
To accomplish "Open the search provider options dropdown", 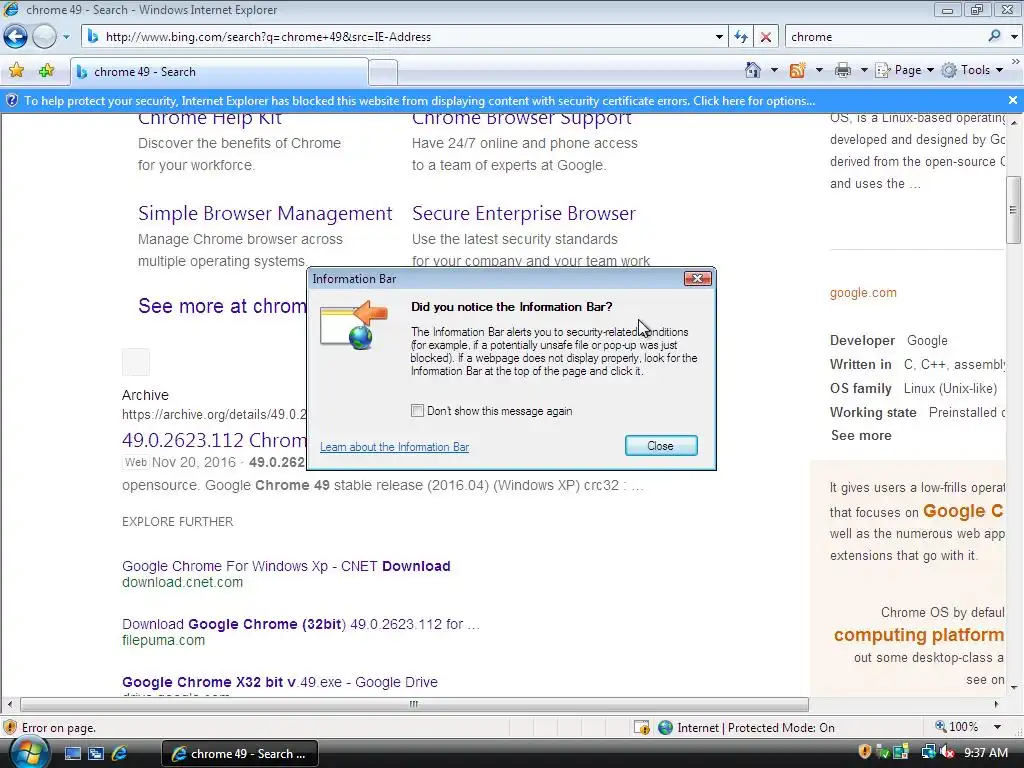I will coord(1014,37).
